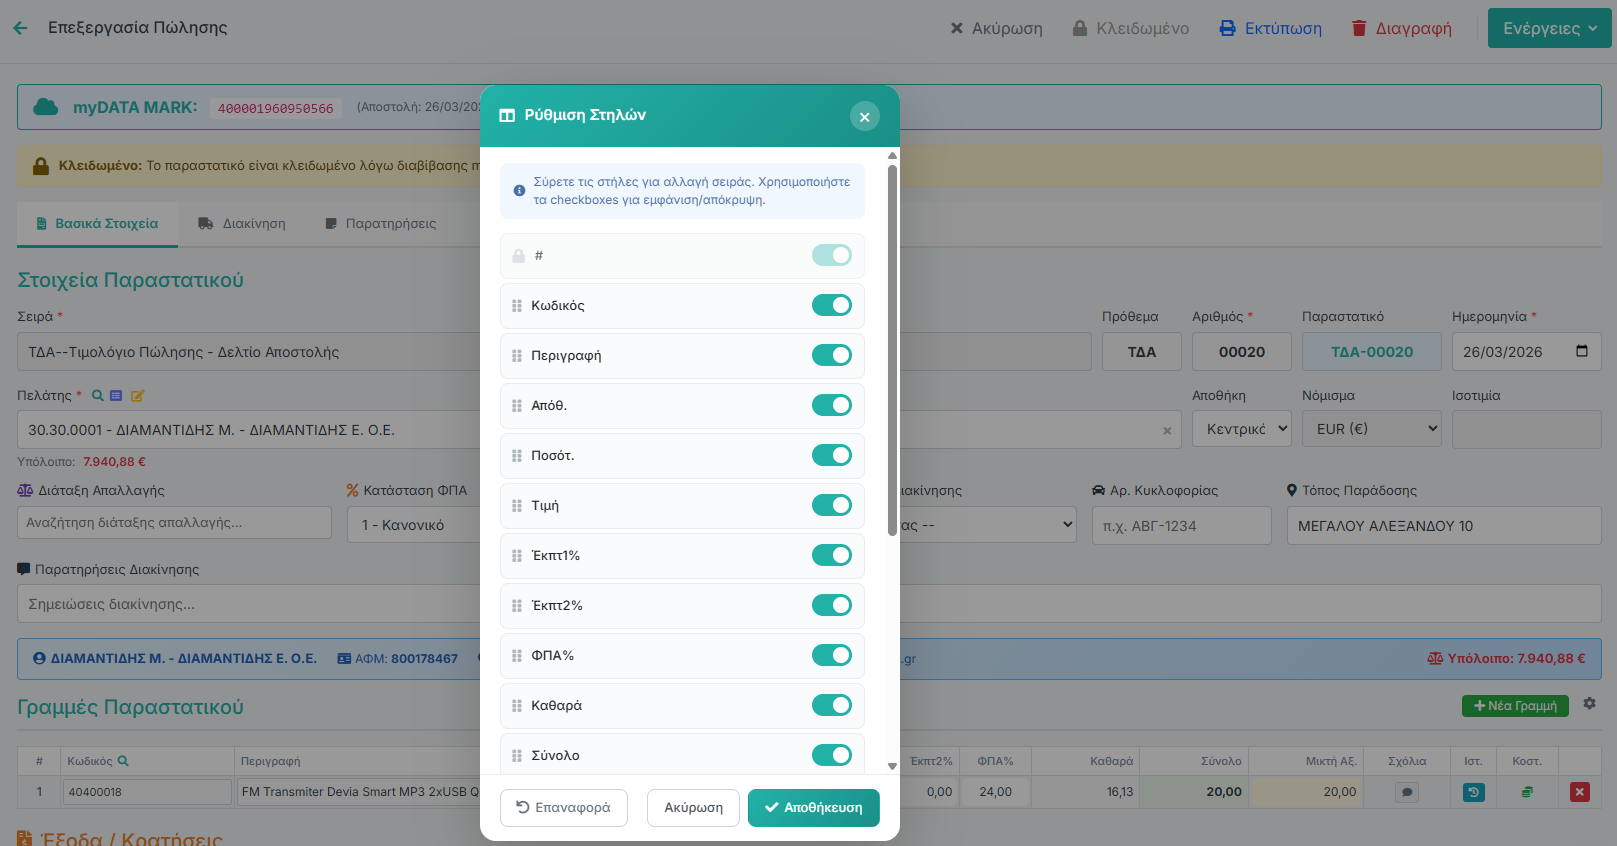Open the customer list icon next to Πελάτης
1617x846 pixels.
pyautogui.click(x=116, y=396)
